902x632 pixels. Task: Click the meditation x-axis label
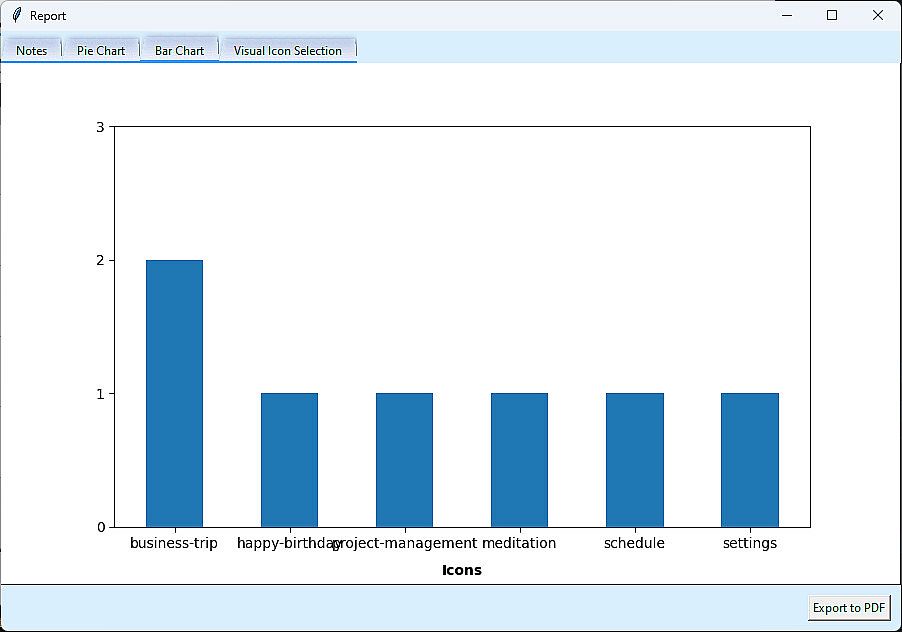click(519, 543)
